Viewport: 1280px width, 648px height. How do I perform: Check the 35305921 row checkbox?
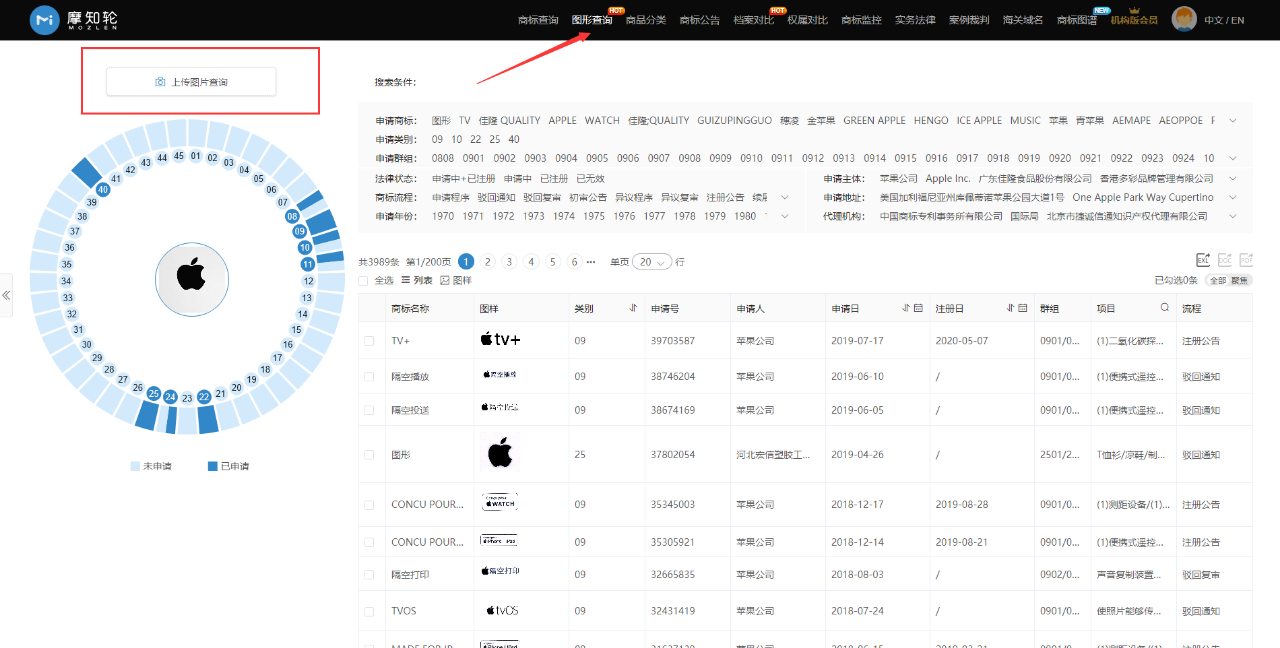[x=369, y=542]
